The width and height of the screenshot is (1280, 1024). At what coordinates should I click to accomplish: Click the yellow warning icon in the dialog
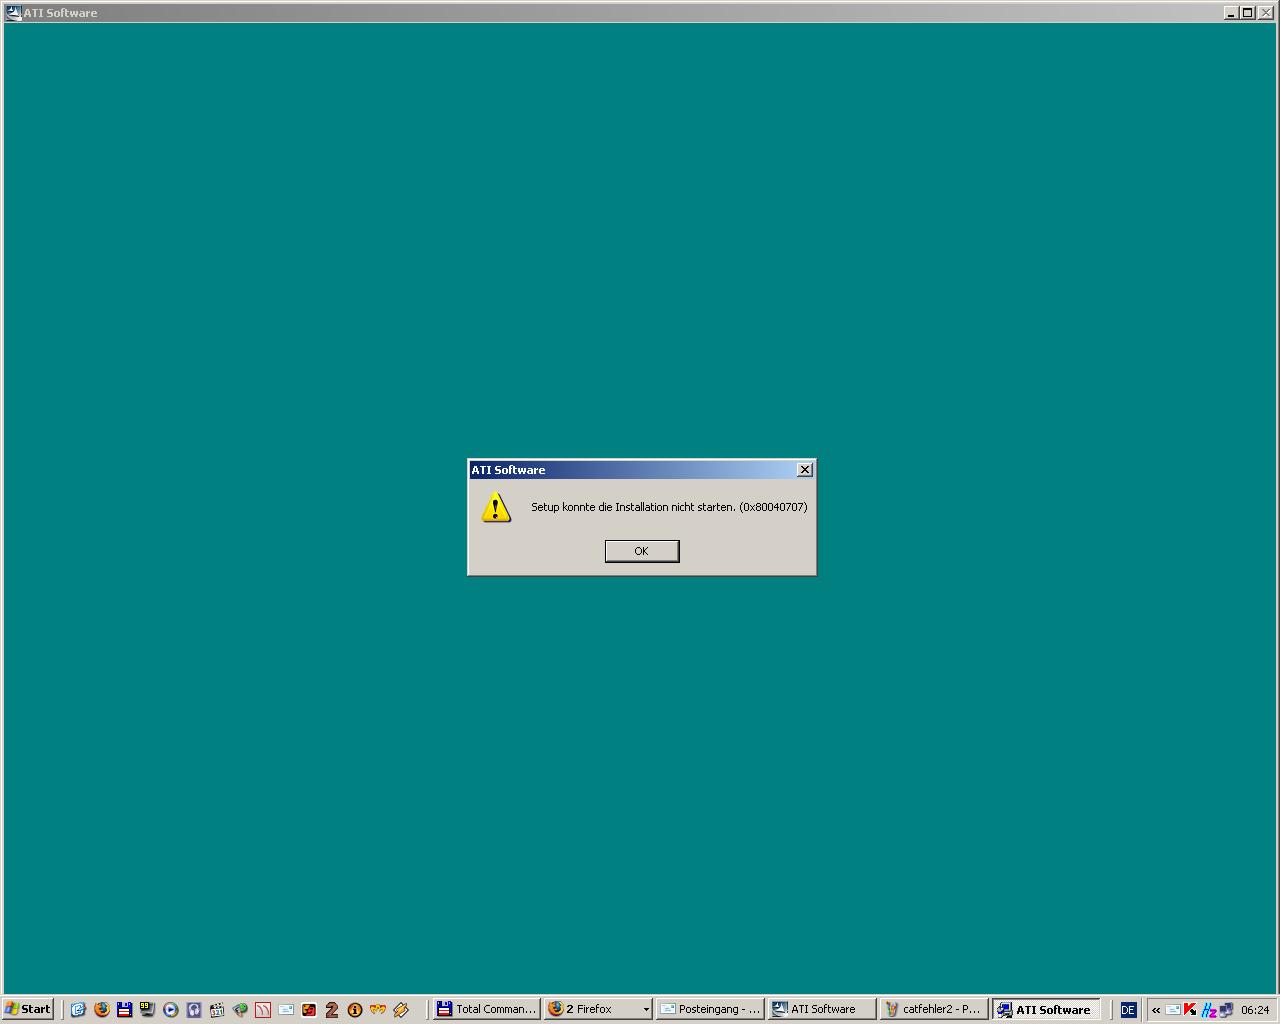[x=496, y=507]
